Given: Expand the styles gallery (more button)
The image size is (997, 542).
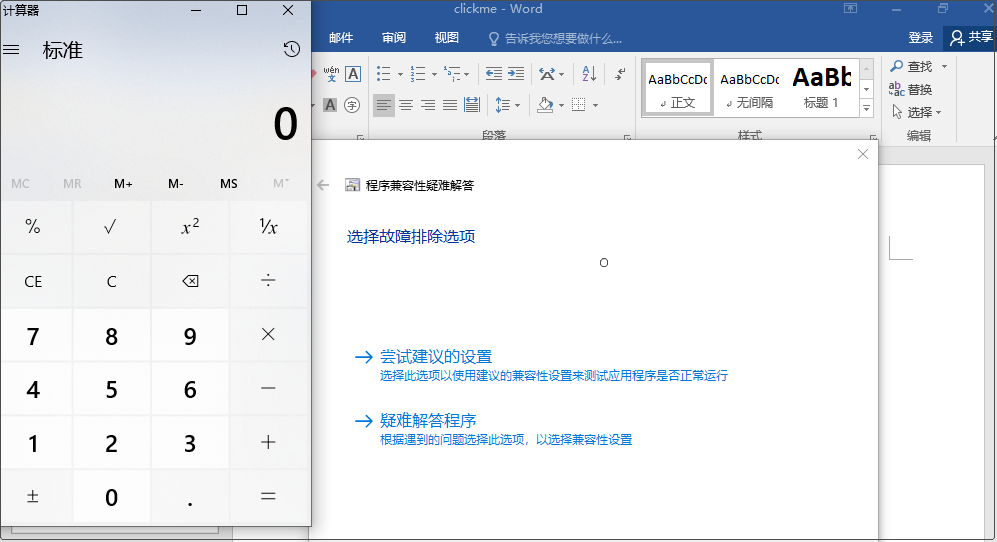Looking at the screenshot, I should coord(867,109).
